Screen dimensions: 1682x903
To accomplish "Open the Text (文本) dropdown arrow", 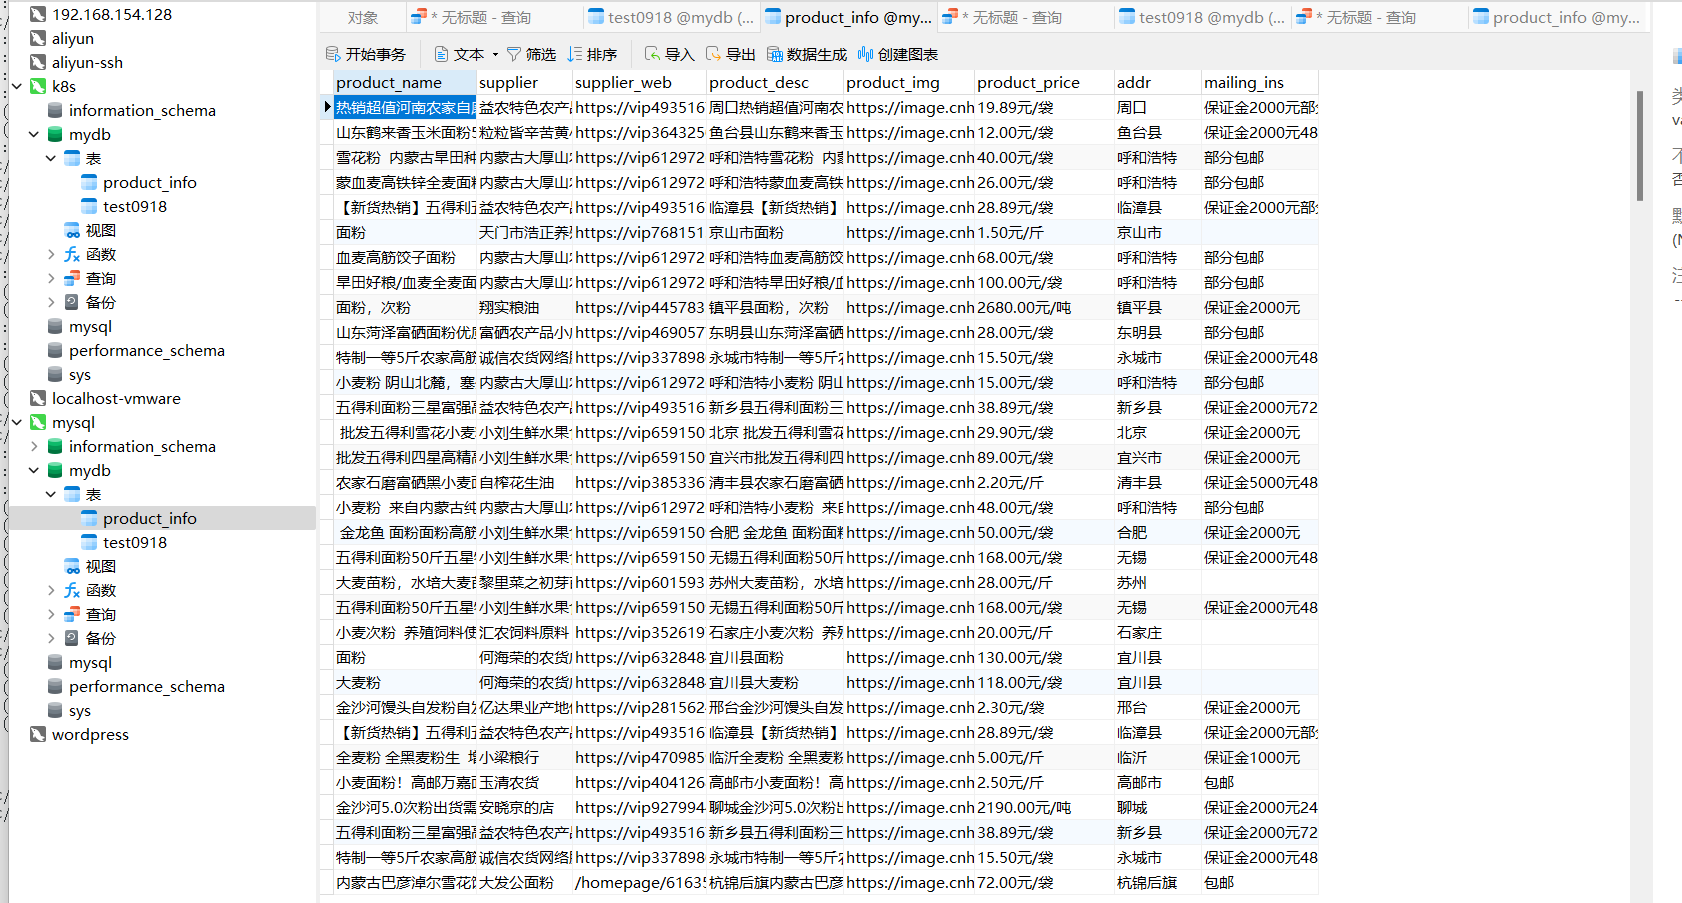I will (495, 54).
